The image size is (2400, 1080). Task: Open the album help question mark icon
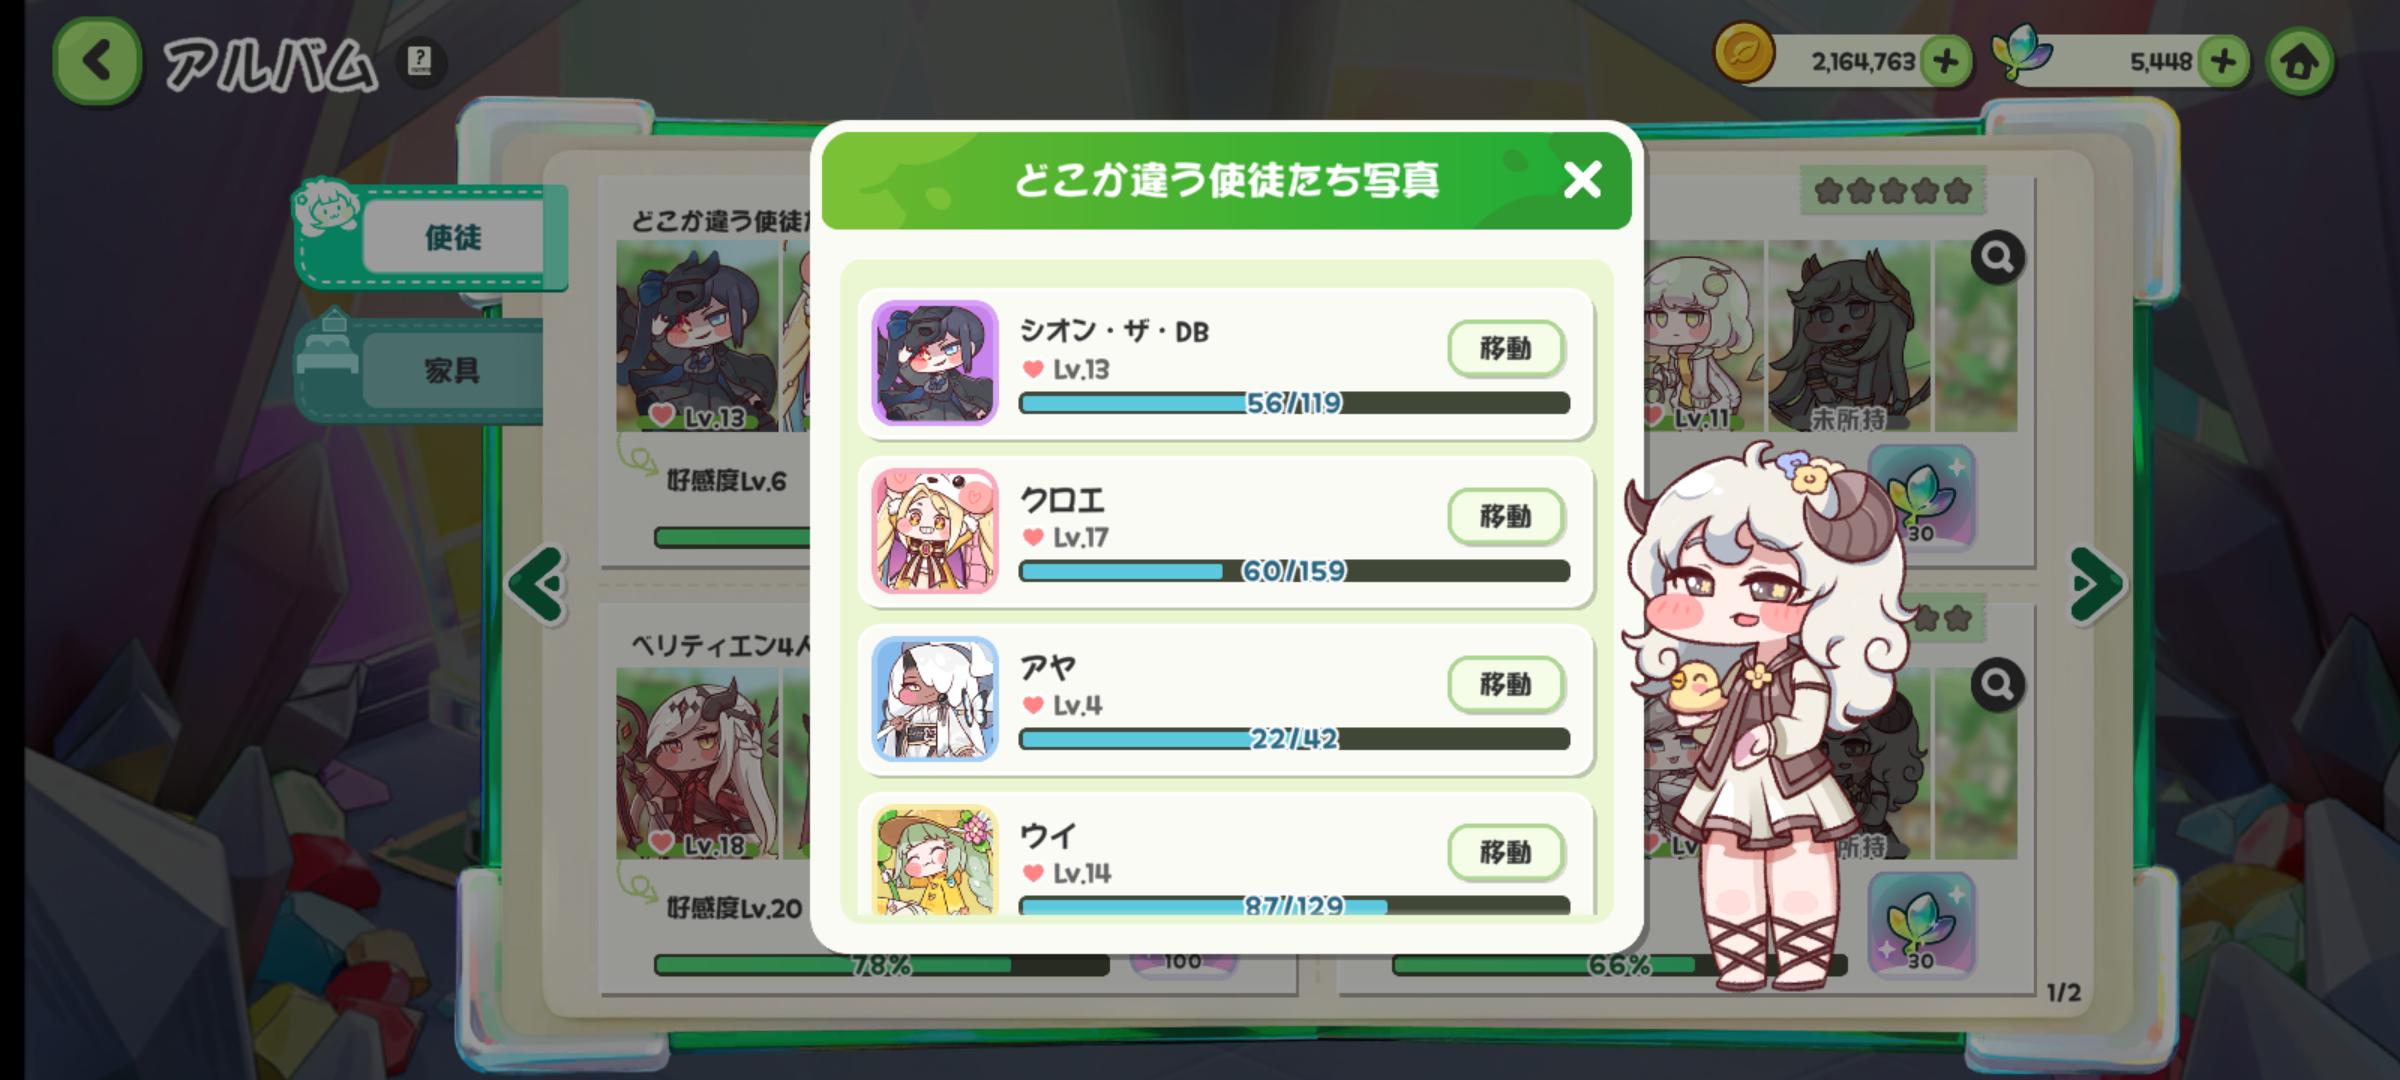pos(420,62)
